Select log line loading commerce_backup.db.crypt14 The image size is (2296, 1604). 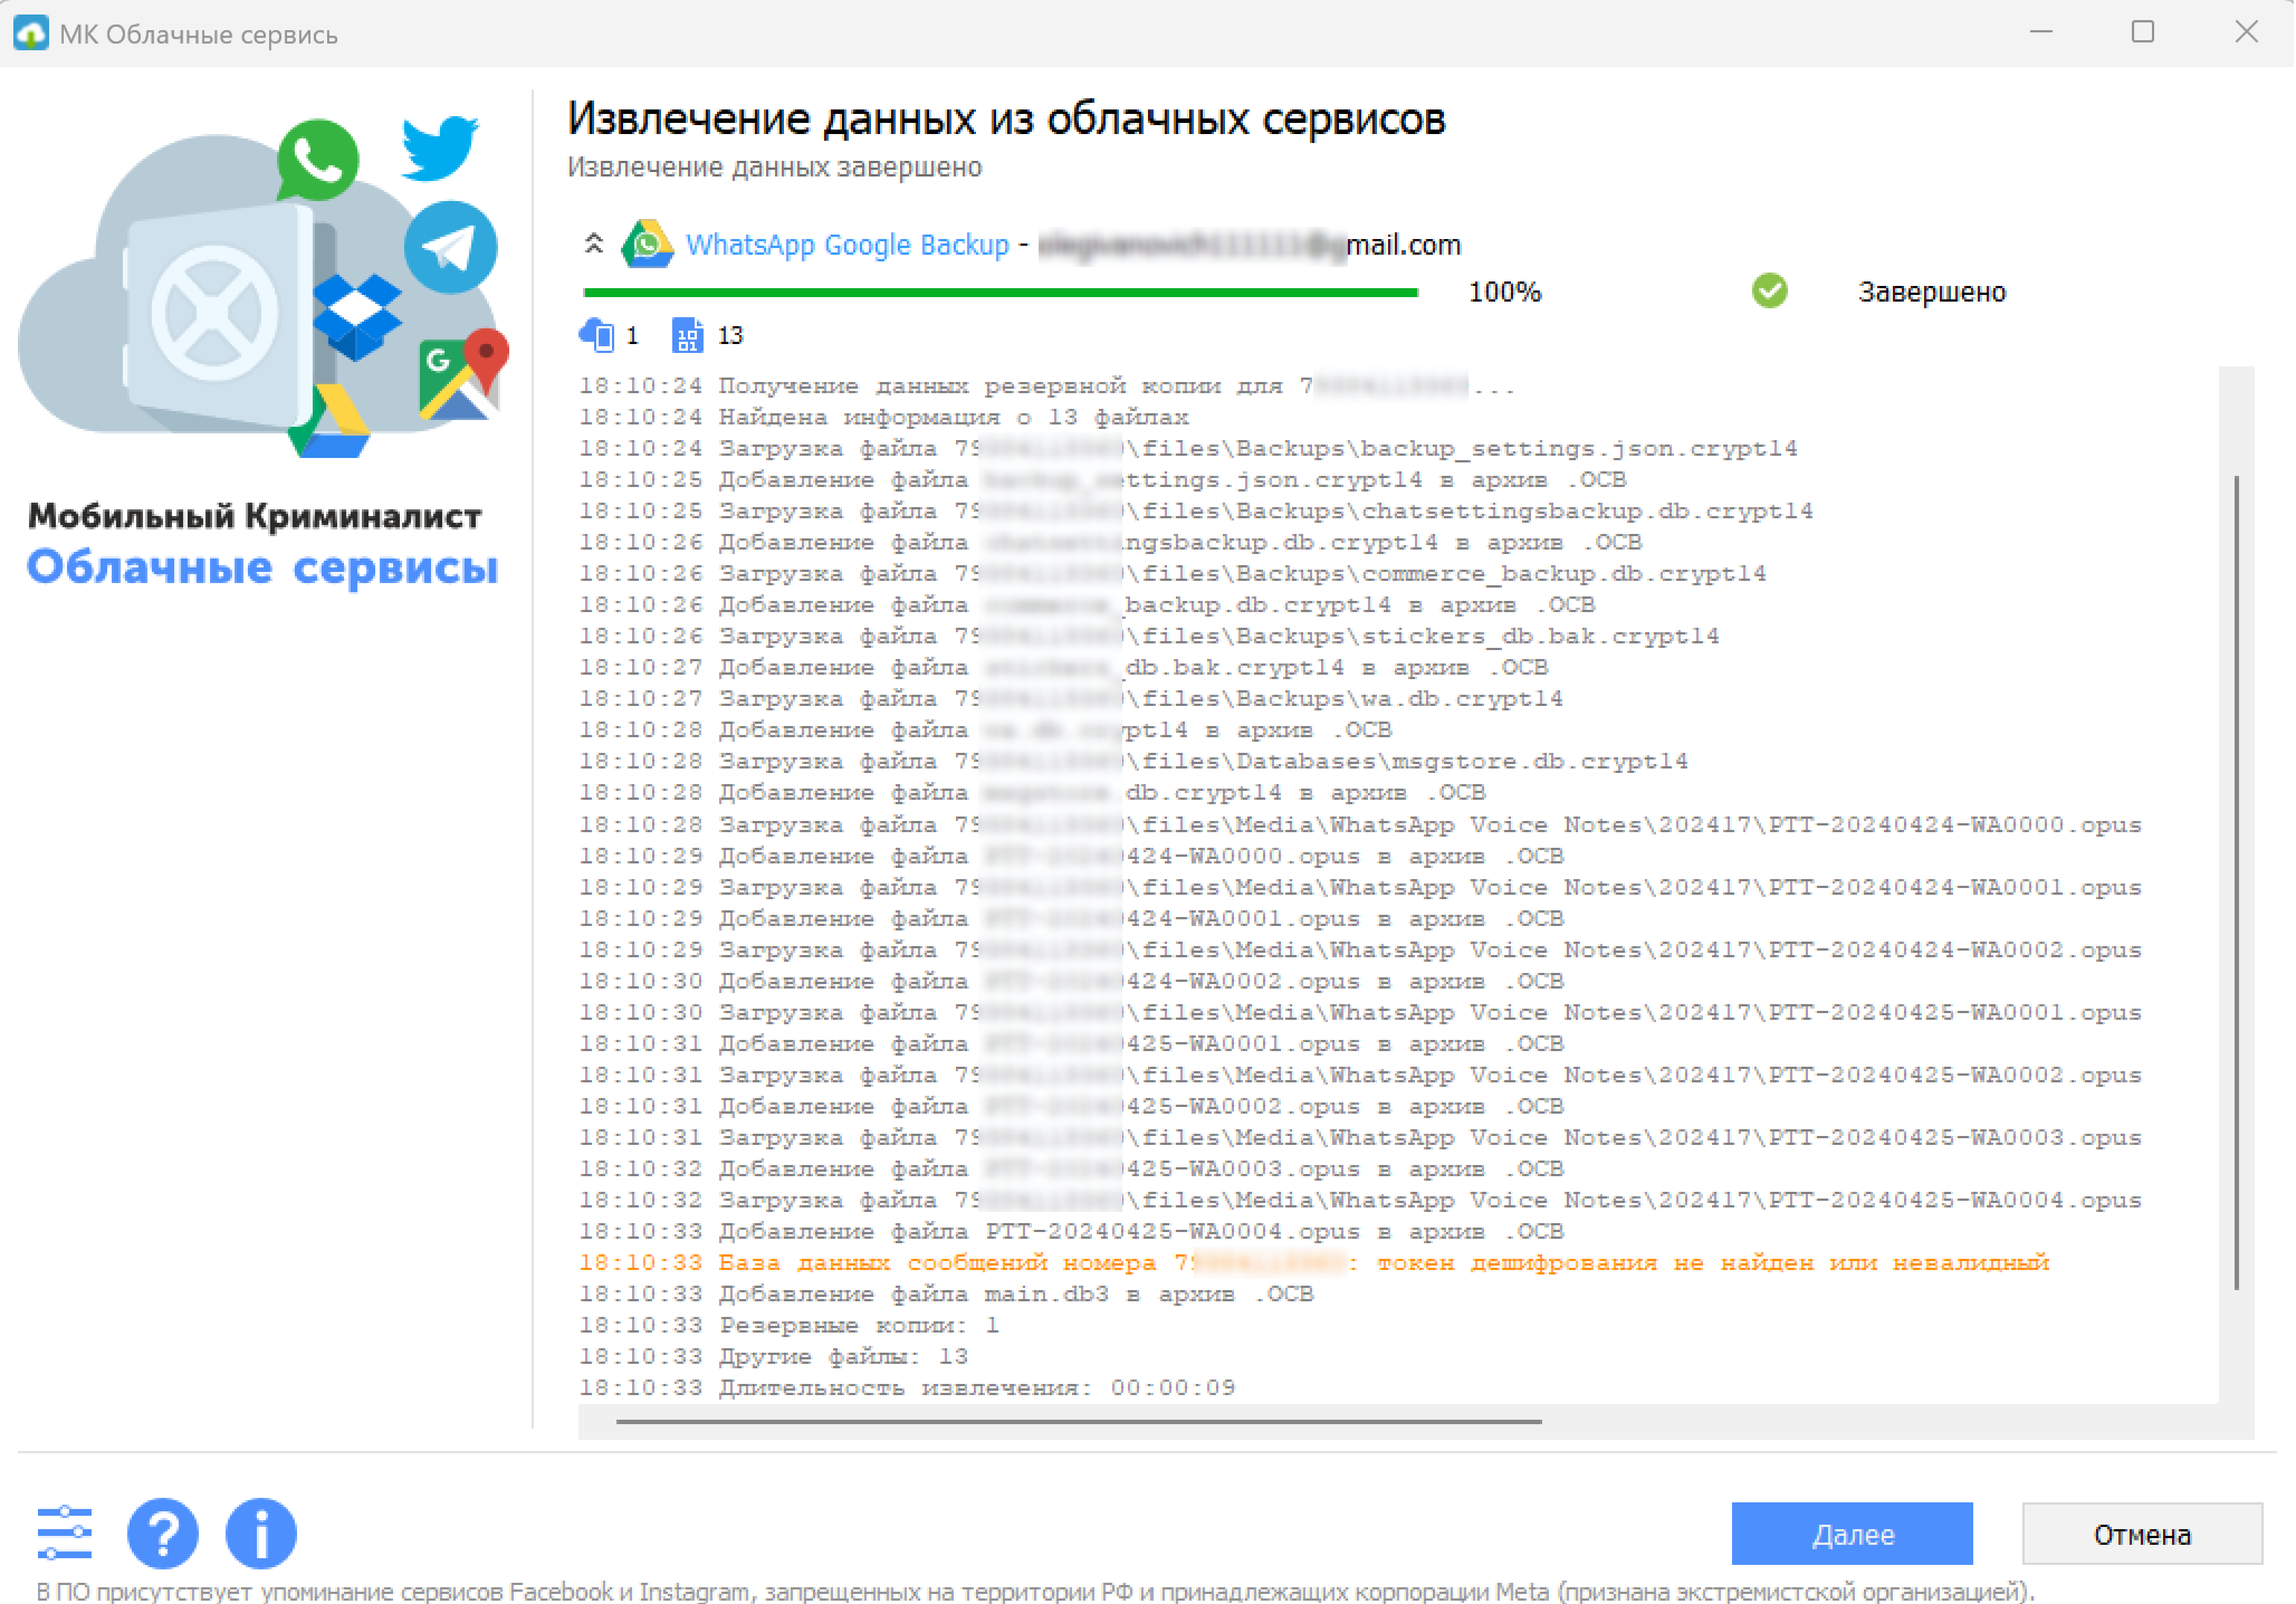pyautogui.click(x=1173, y=574)
